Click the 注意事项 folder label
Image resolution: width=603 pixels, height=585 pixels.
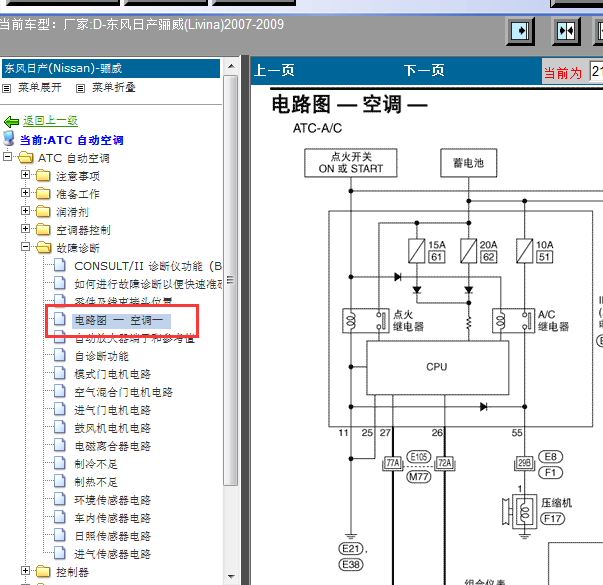coord(78,176)
